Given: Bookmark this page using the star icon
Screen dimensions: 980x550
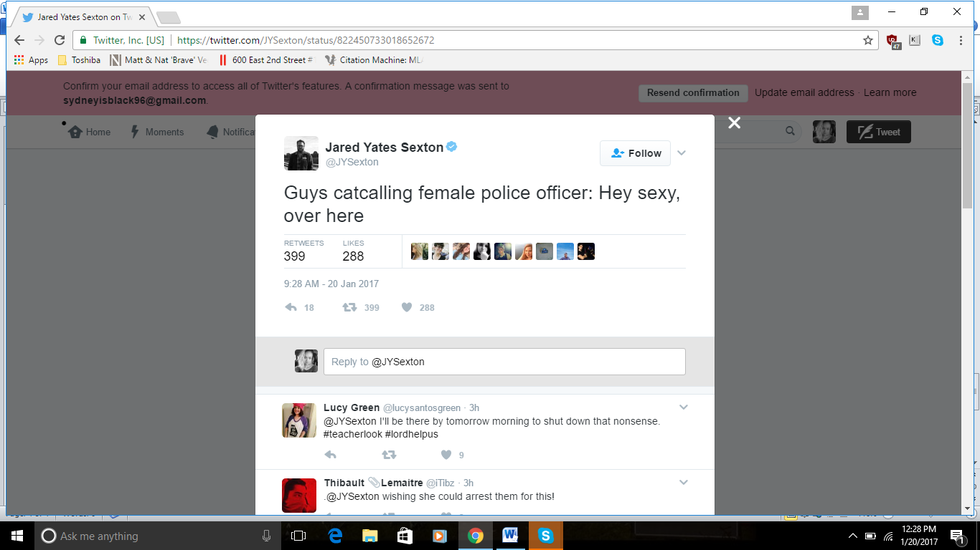Looking at the screenshot, I should pyautogui.click(x=867, y=41).
